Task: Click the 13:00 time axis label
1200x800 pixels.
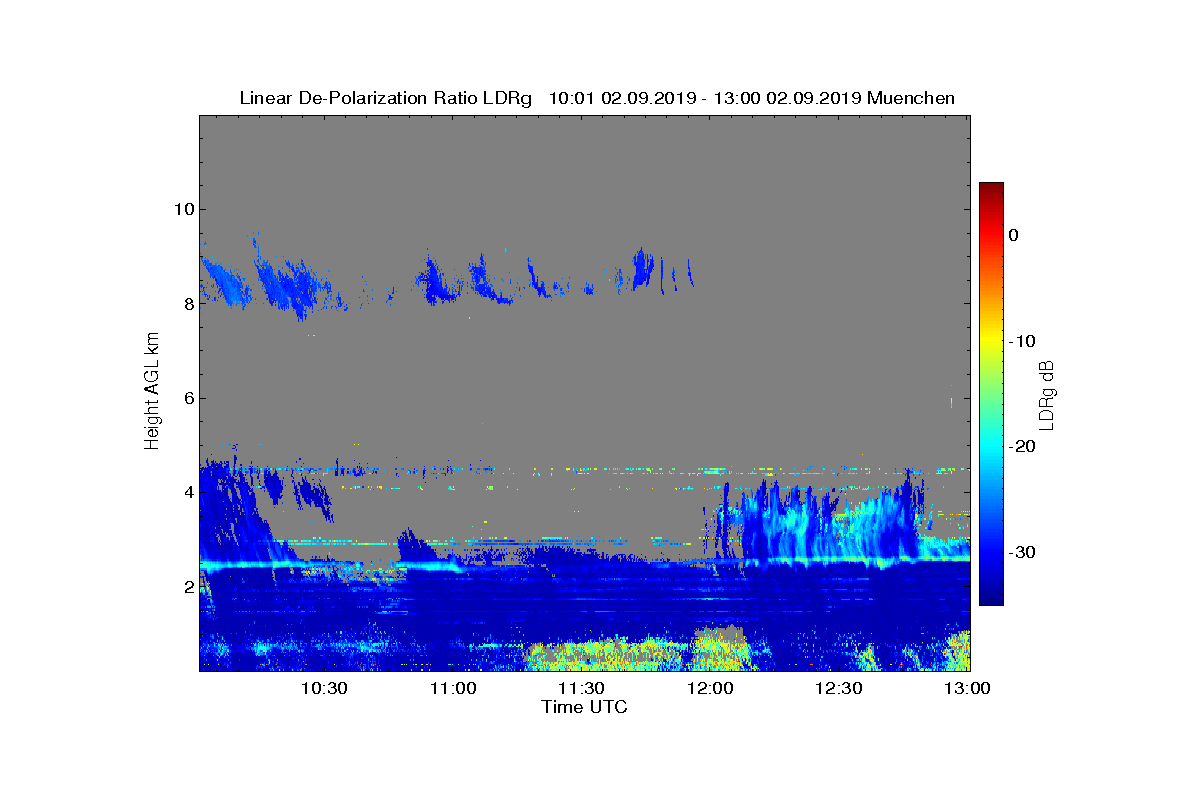Action: pyautogui.click(x=967, y=688)
